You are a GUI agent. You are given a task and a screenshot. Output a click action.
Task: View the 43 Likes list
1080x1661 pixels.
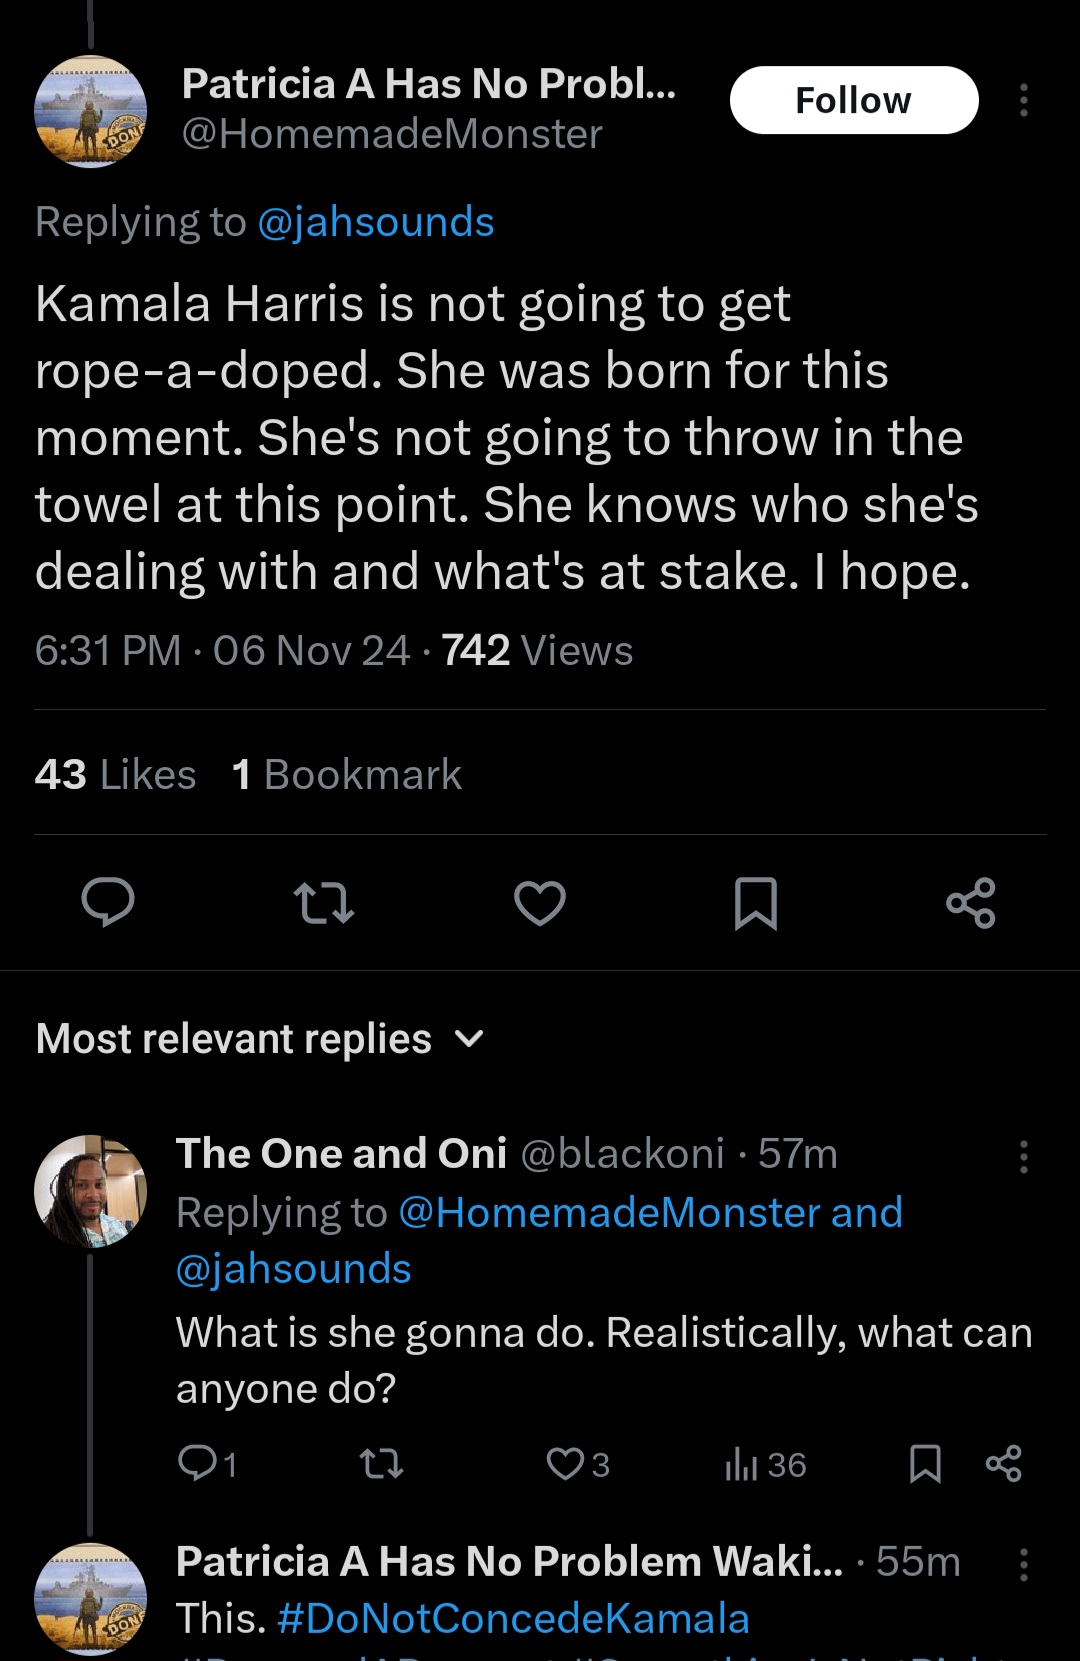click(115, 774)
